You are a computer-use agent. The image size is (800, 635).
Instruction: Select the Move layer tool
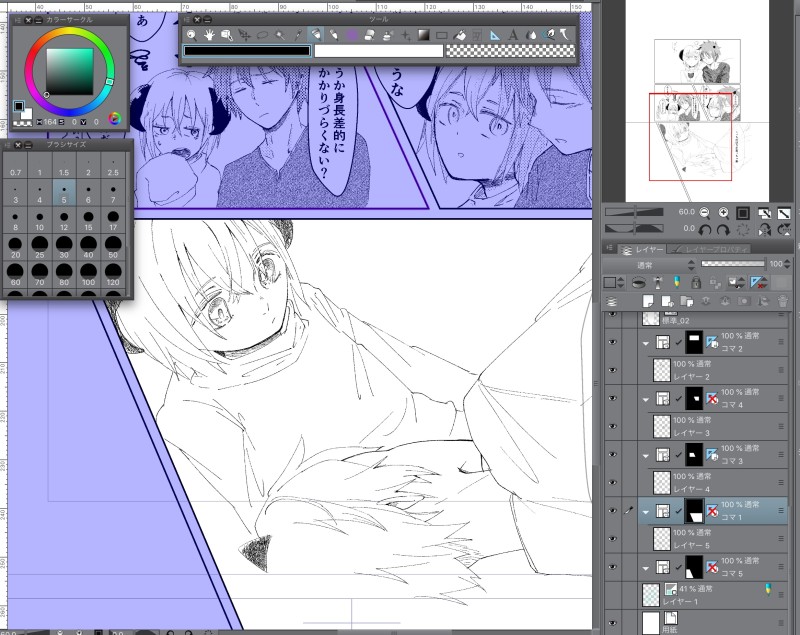tap(245, 35)
